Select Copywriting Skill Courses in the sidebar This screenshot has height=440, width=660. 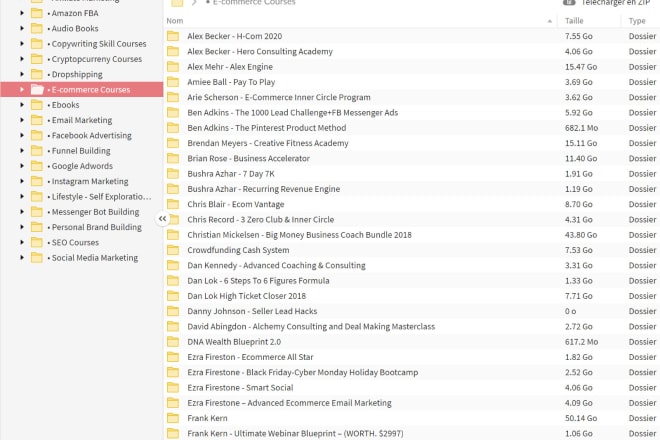(x=97, y=44)
